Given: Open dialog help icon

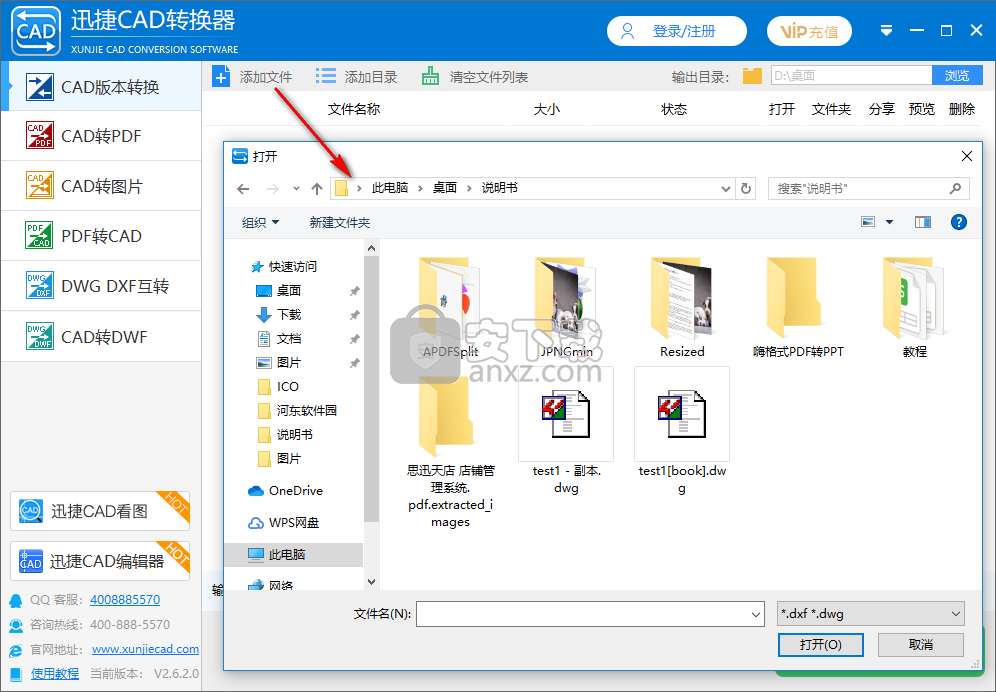Looking at the screenshot, I should point(959,222).
